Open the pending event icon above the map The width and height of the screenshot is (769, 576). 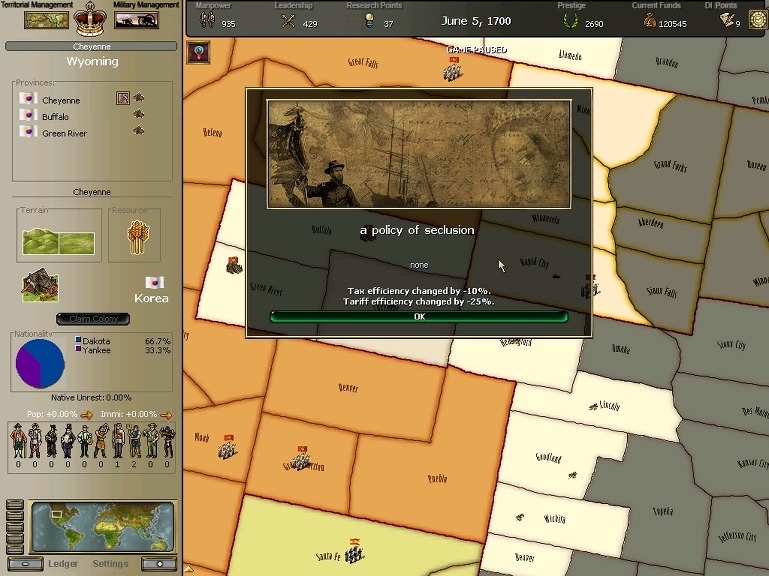pos(199,52)
